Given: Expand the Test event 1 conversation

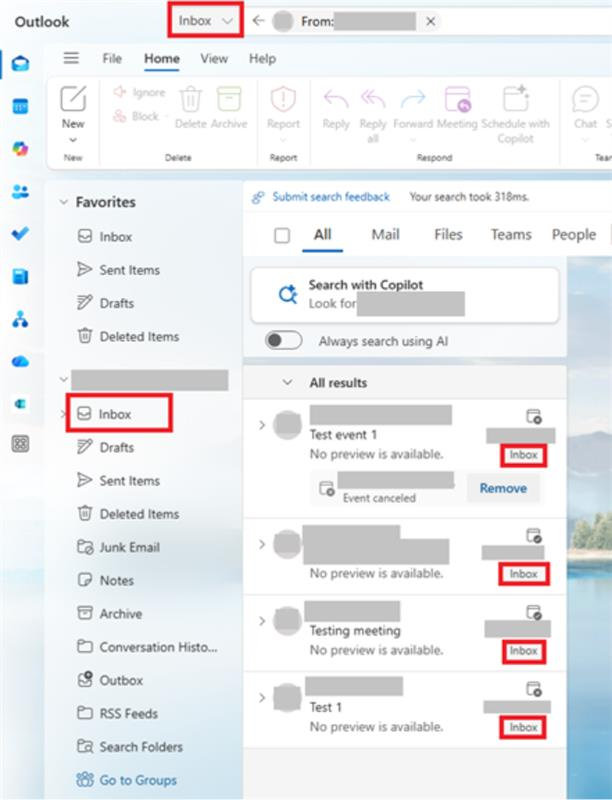Looking at the screenshot, I should (x=262, y=425).
